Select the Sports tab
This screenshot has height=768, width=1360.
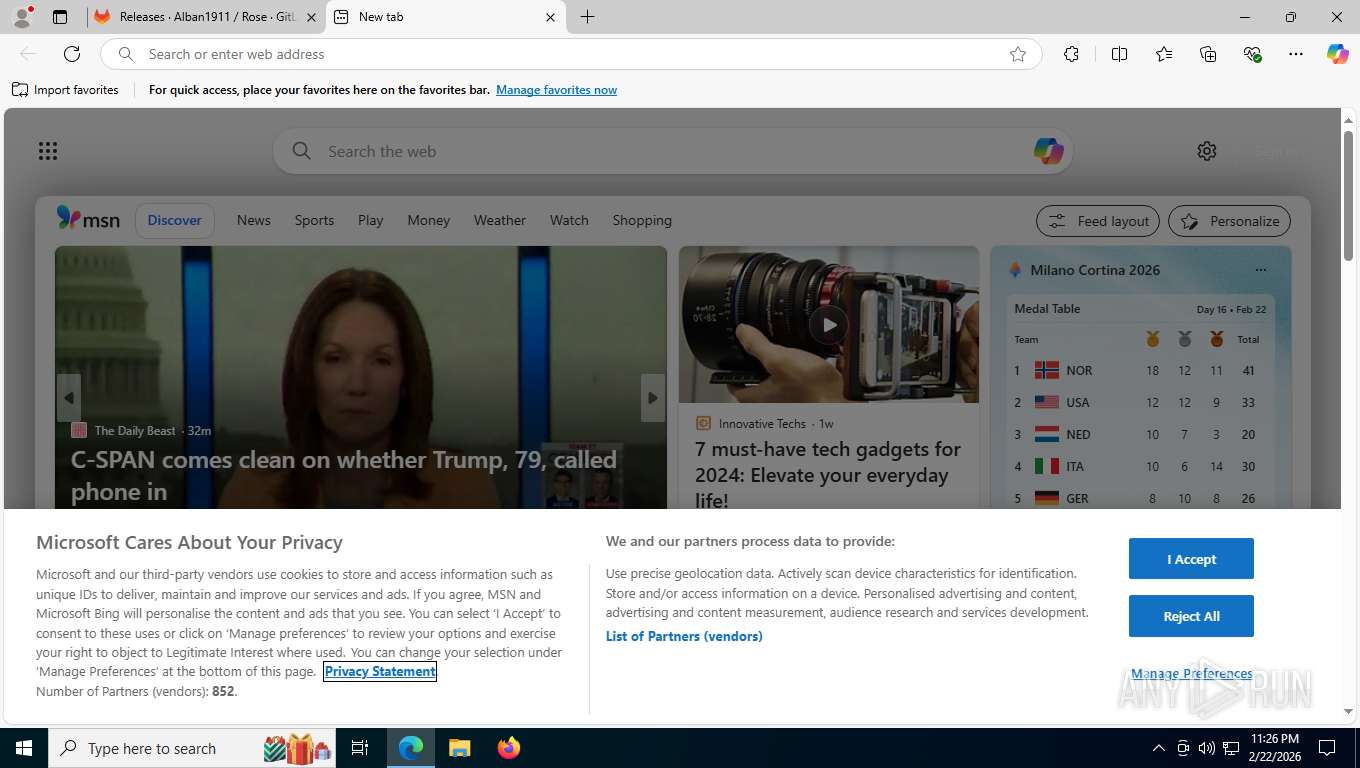click(x=314, y=220)
